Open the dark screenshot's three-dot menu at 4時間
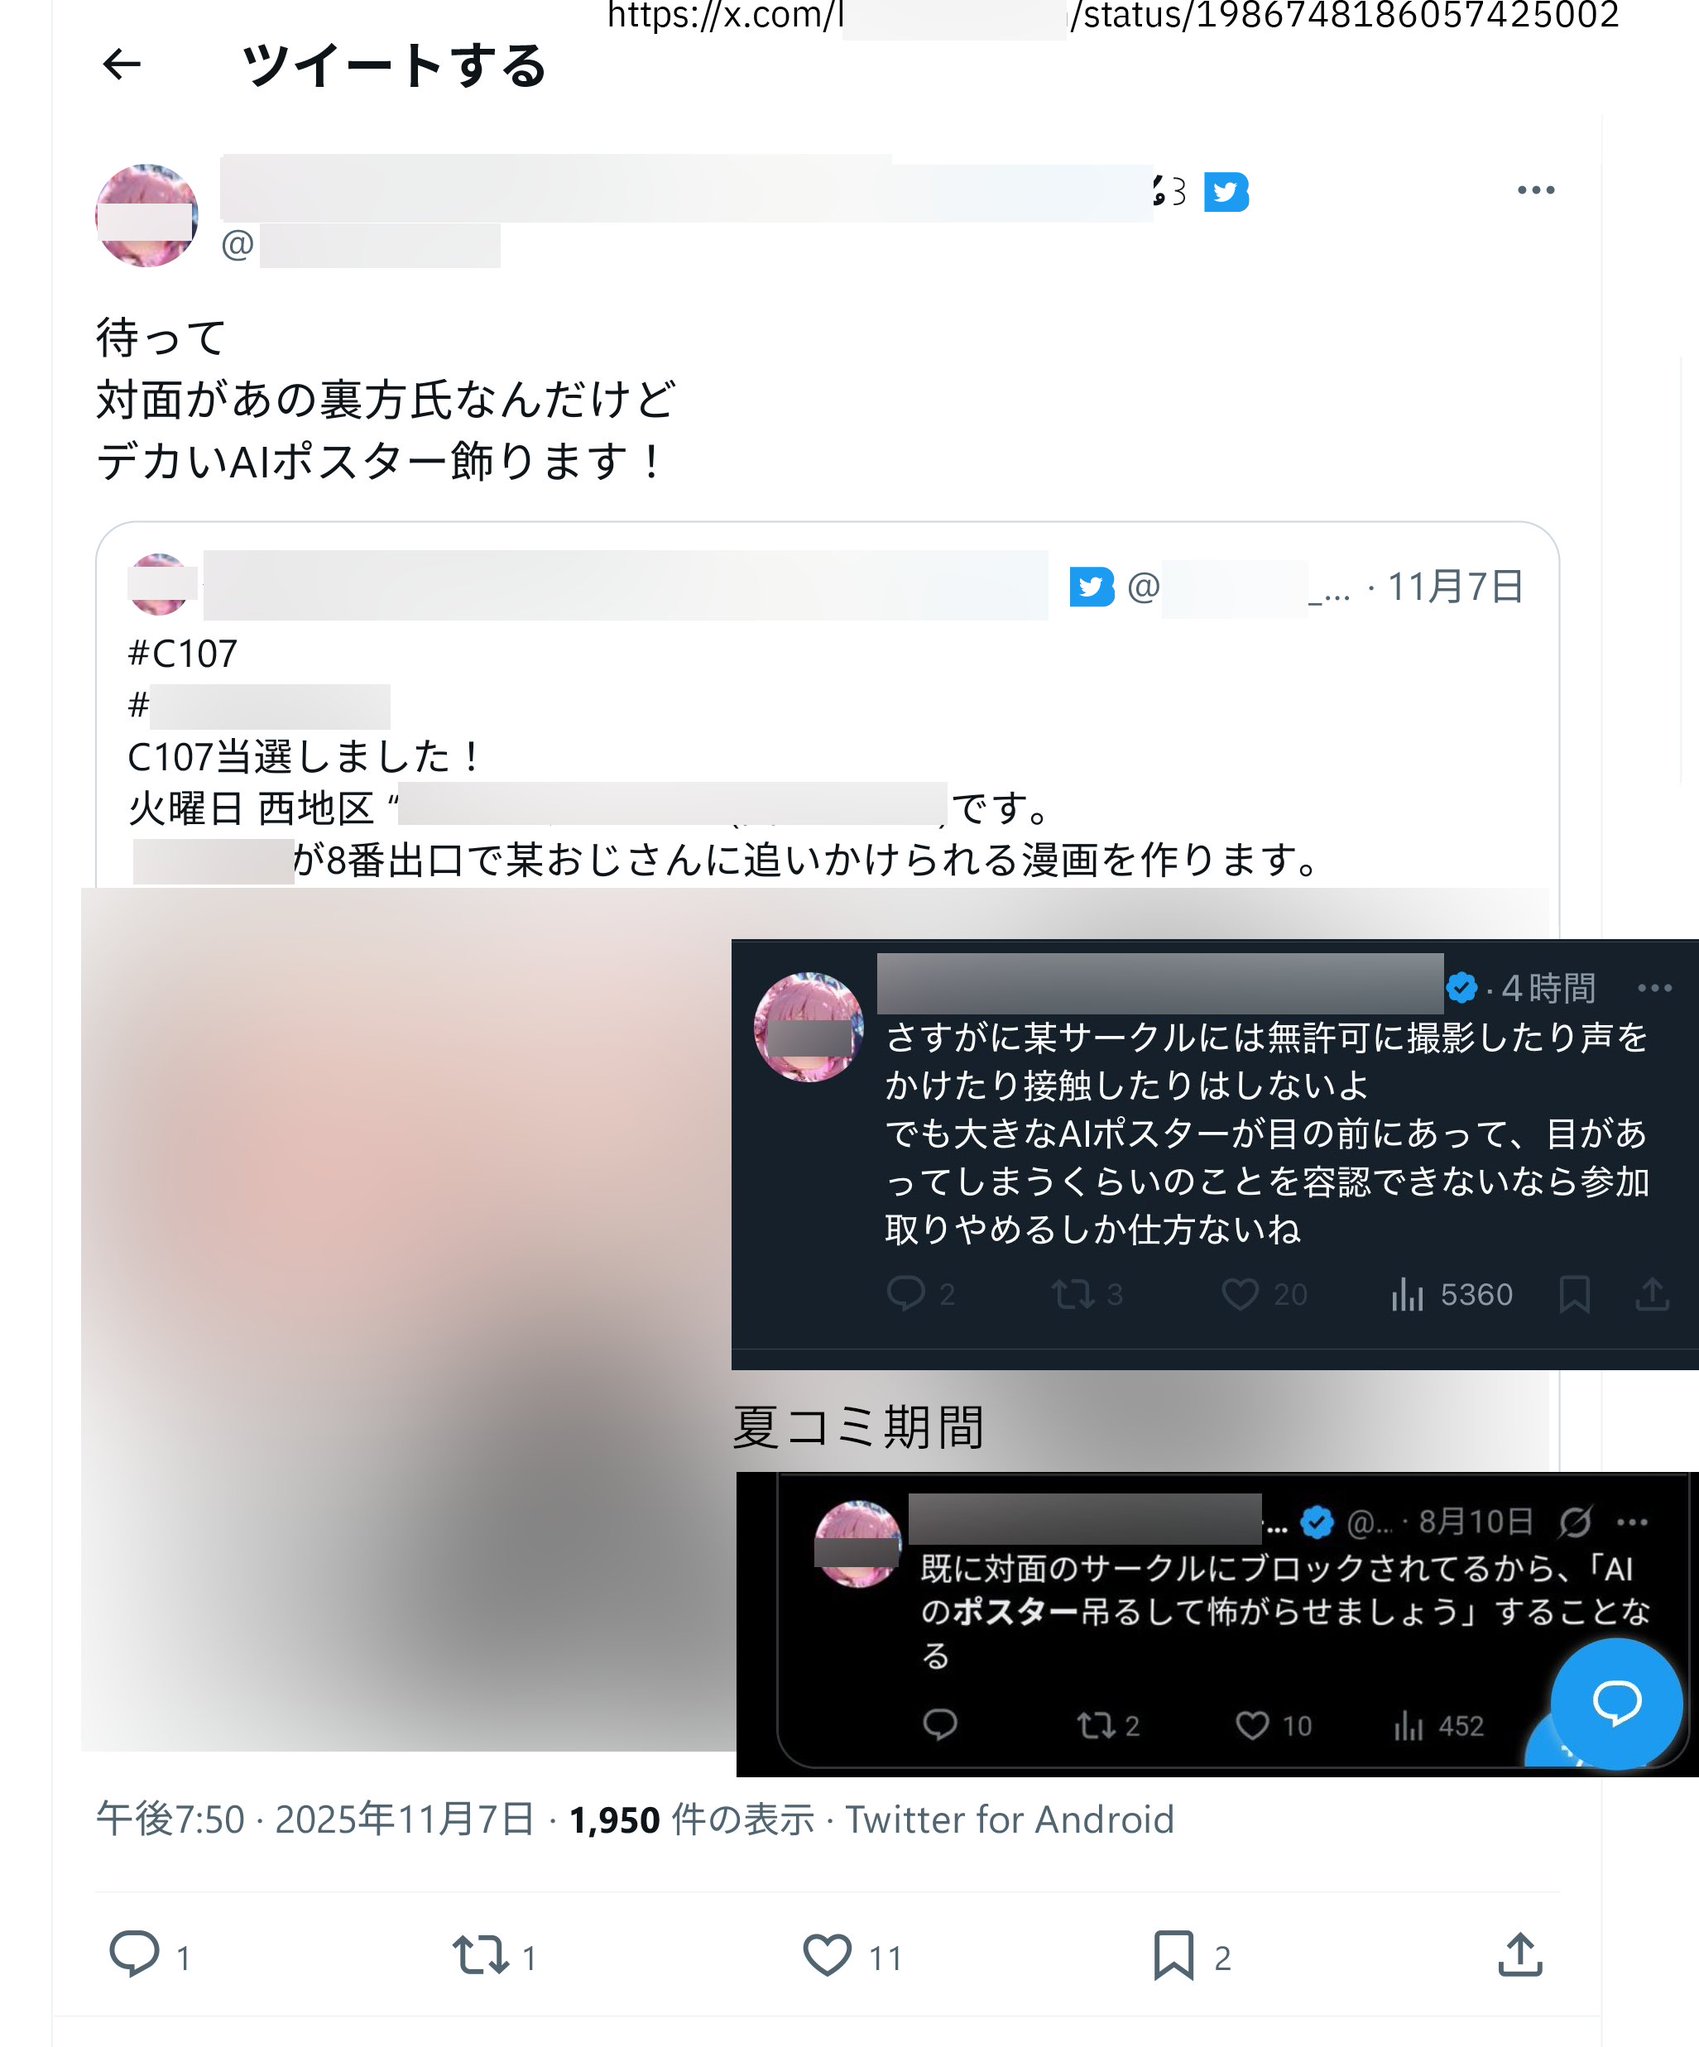This screenshot has height=2047, width=1699. point(1654,988)
